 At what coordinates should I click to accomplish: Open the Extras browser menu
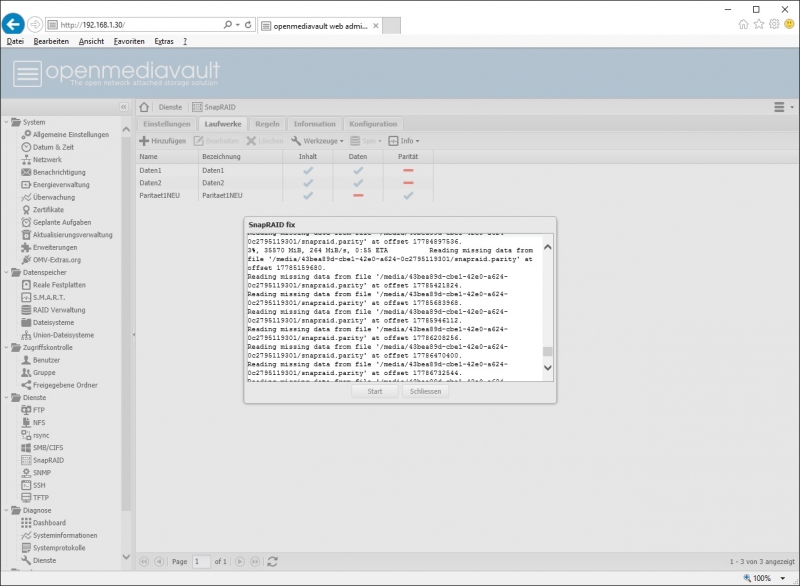pos(164,41)
